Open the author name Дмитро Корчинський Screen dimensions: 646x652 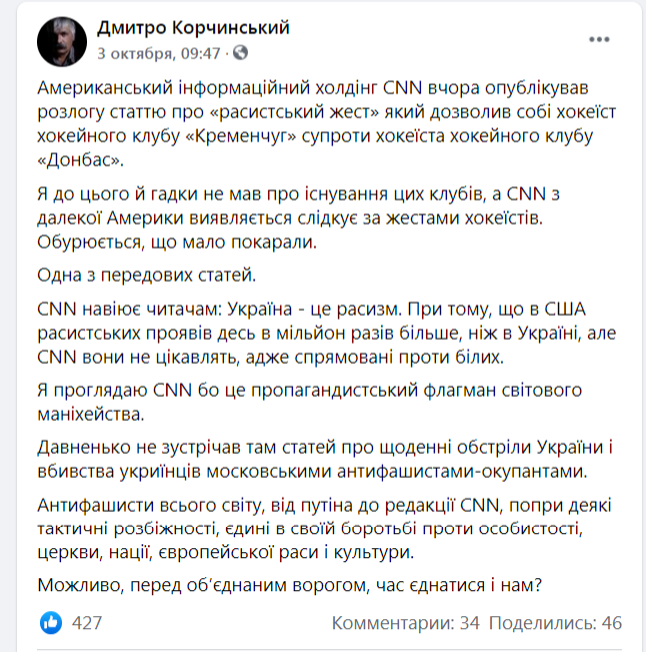click(194, 28)
